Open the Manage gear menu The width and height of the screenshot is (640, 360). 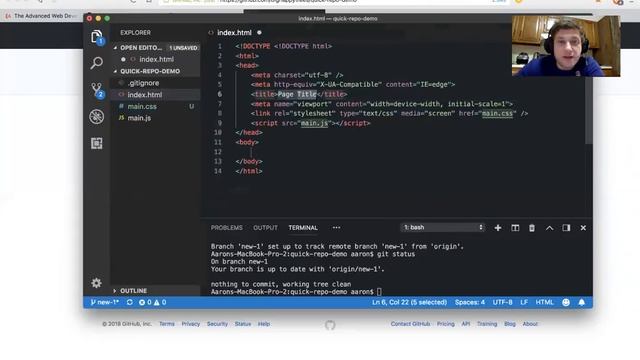(96, 283)
